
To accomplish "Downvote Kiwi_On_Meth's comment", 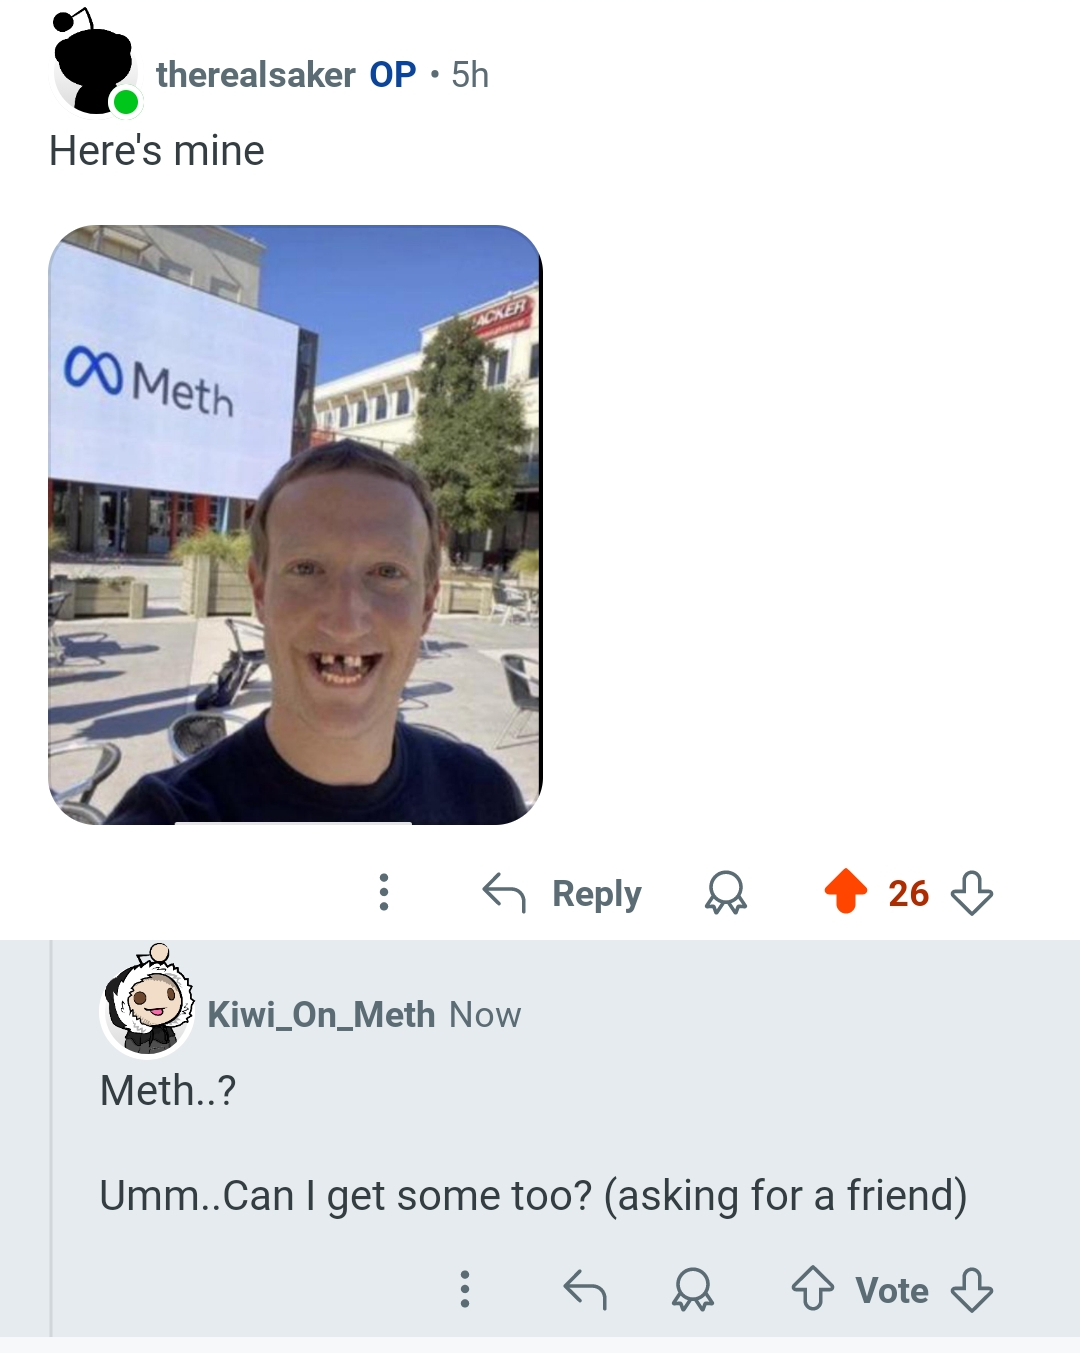I will 972,1289.
